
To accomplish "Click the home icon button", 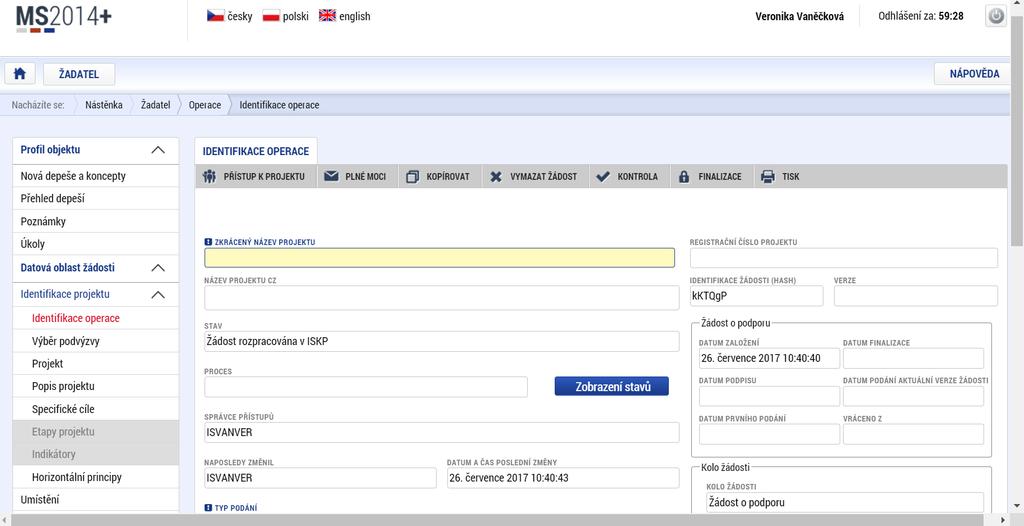I will coord(20,74).
